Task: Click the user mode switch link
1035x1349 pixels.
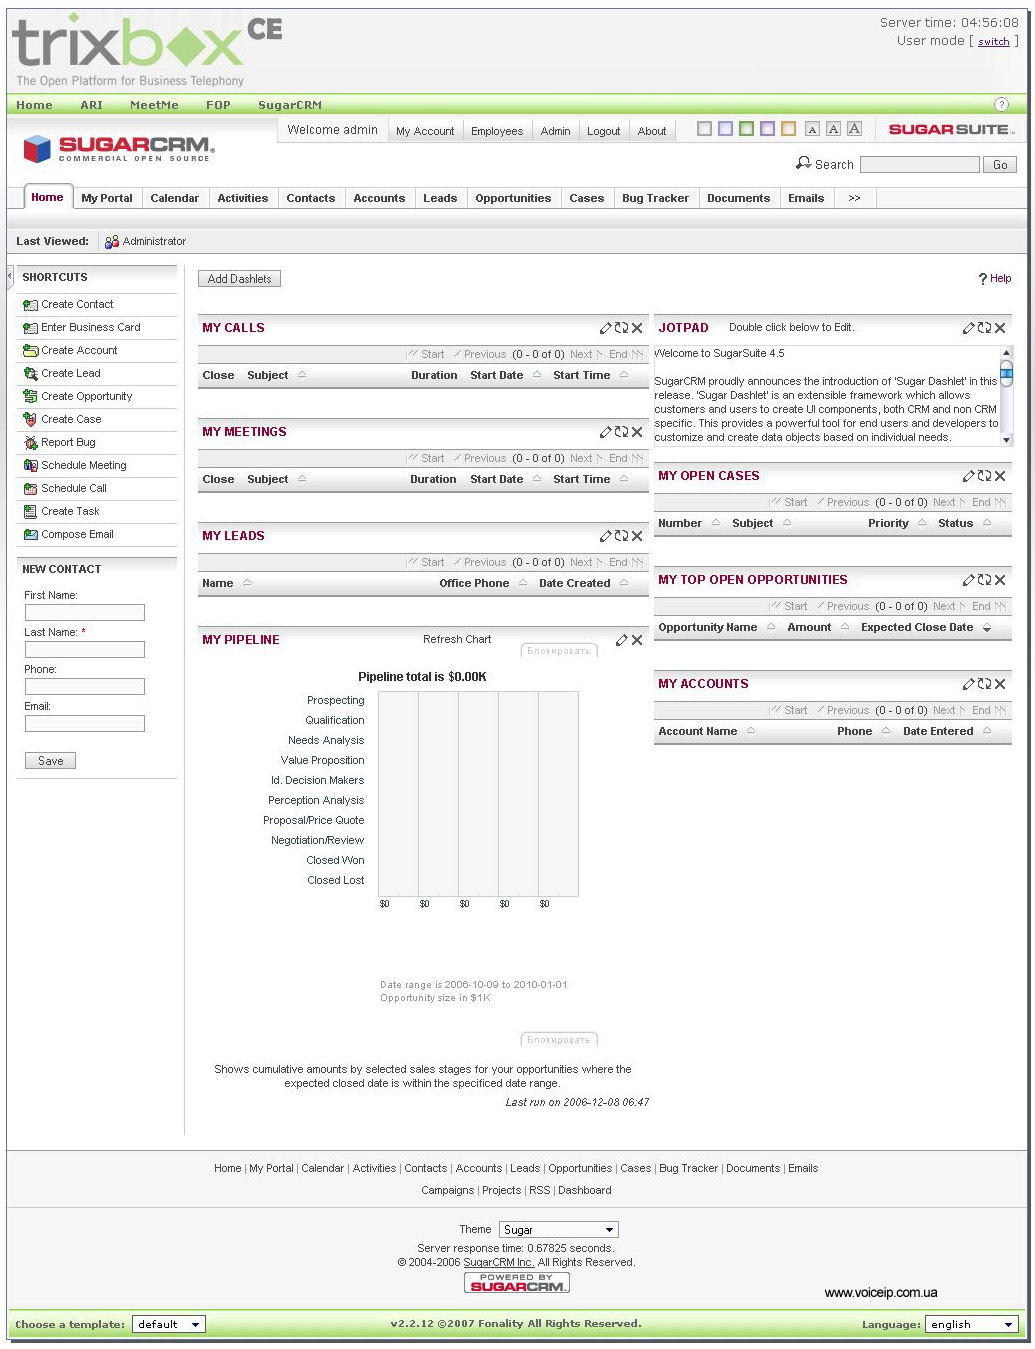Action: coord(994,42)
